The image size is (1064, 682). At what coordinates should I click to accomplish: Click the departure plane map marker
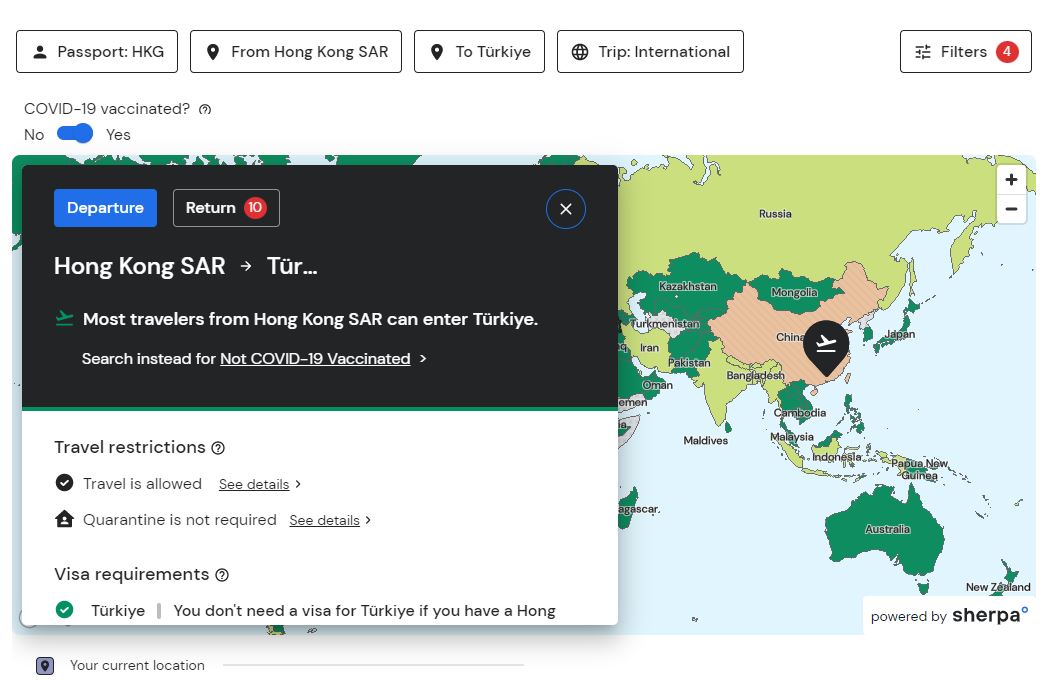[x=826, y=347]
